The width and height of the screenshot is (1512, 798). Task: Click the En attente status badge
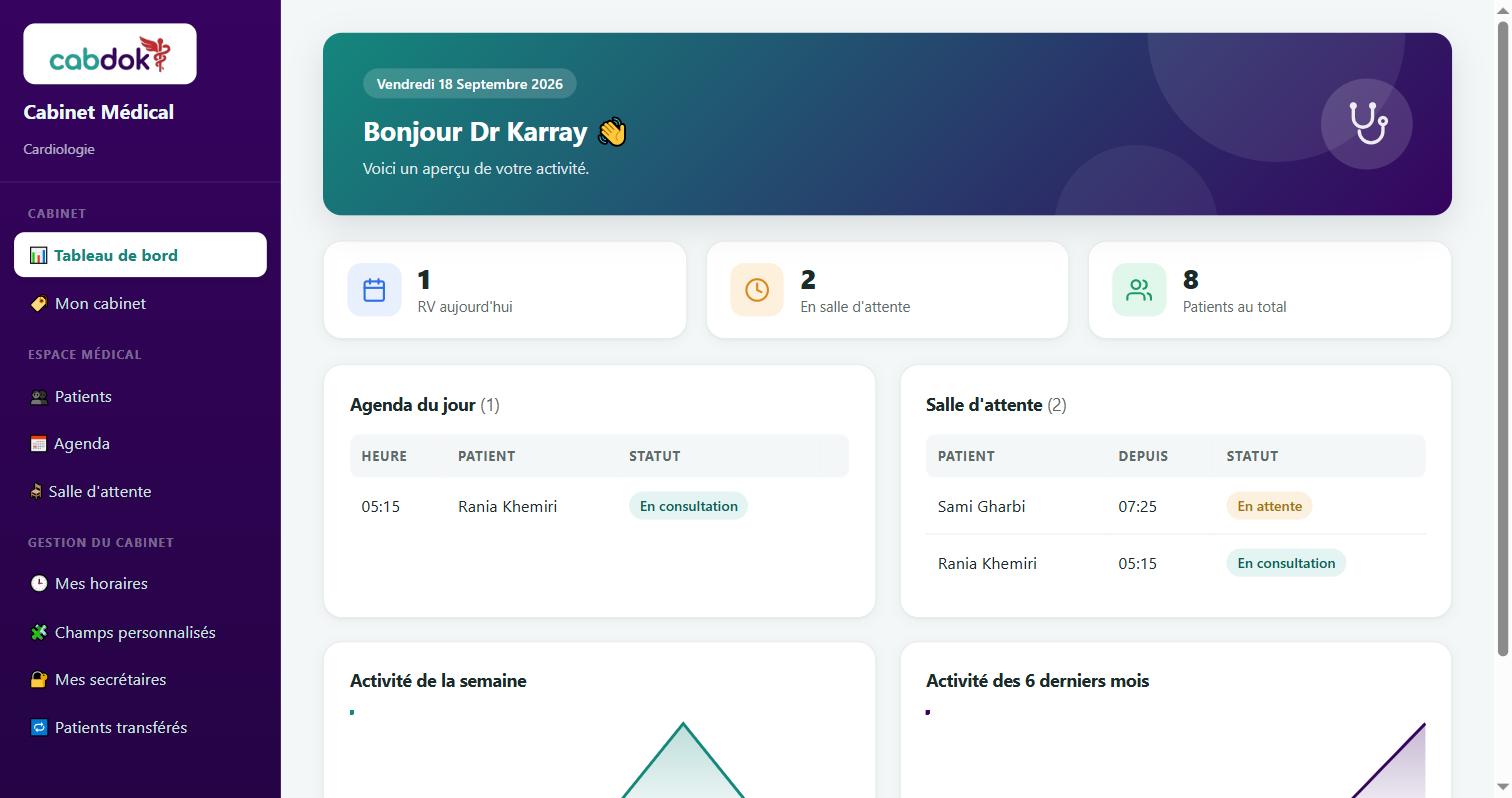[1269, 506]
